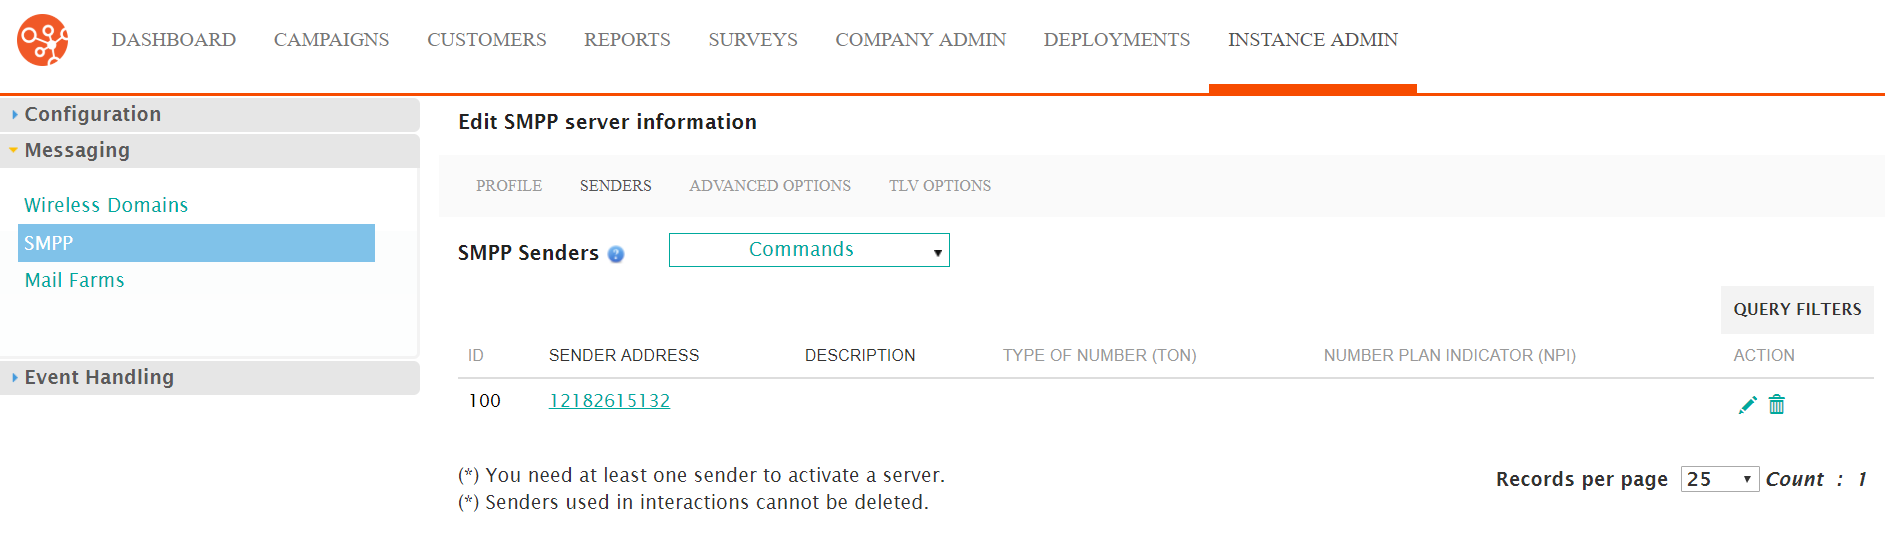Open the TLV Options tab
The height and width of the screenshot is (535, 1885).
click(x=940, y=186)
